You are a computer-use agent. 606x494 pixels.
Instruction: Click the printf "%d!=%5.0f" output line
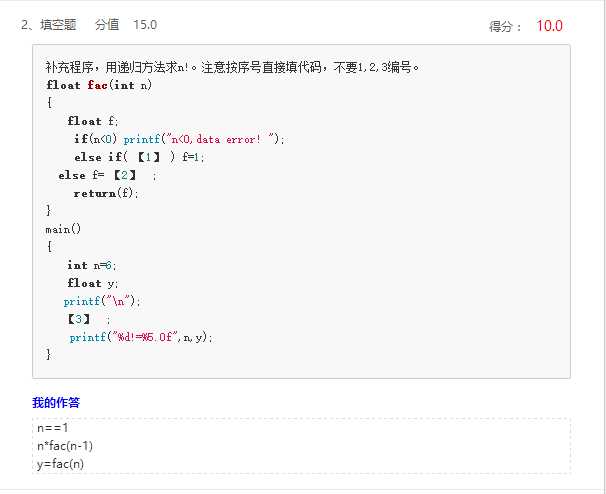pyautogui.click(x=141, y=337)
